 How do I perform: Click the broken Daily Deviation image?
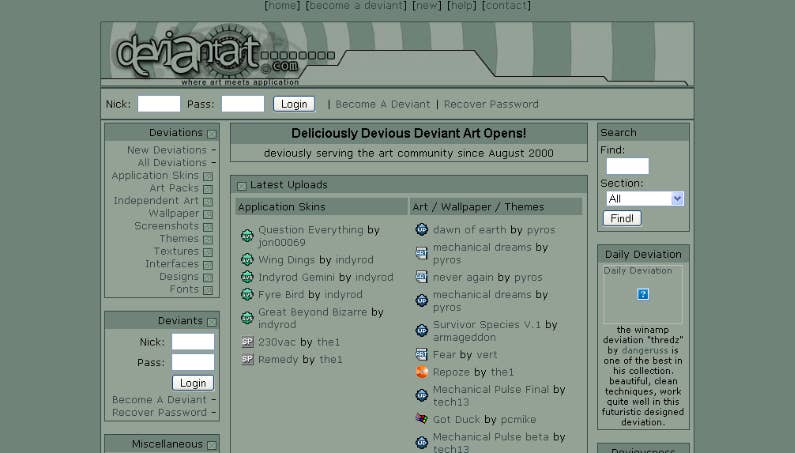[x=643, y=294]
